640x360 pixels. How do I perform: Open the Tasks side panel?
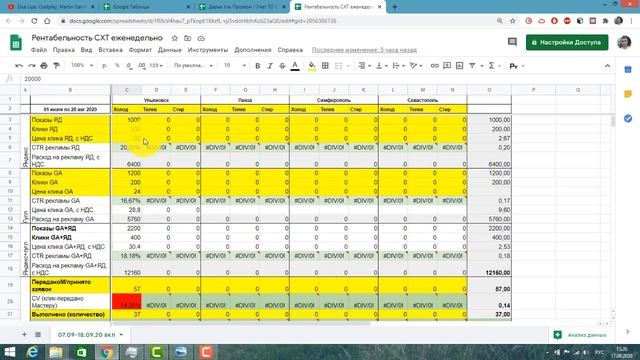coord(628,119)
